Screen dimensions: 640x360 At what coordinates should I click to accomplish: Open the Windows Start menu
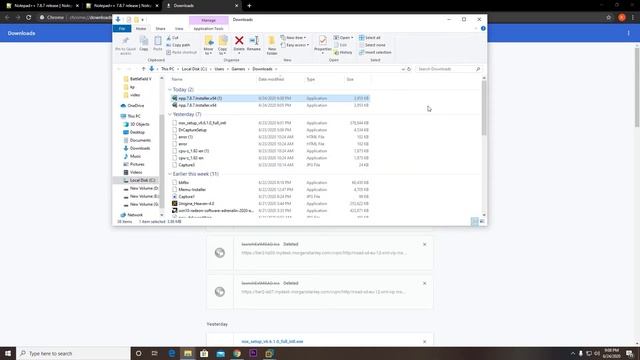pos(8,353)
